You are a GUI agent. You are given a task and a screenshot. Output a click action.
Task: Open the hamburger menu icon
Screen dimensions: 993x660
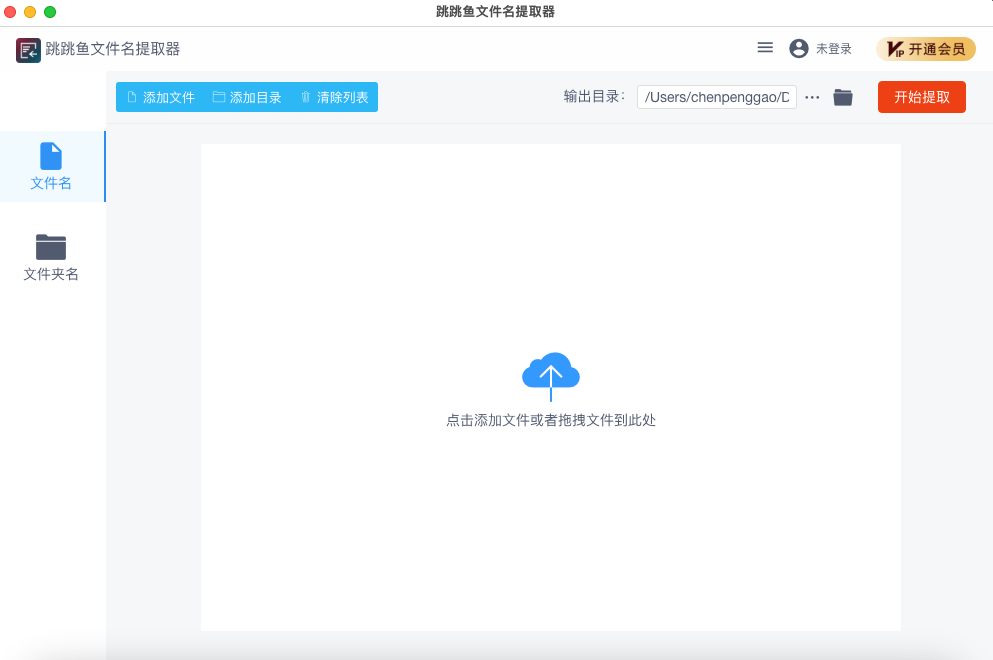click(765, 48)
